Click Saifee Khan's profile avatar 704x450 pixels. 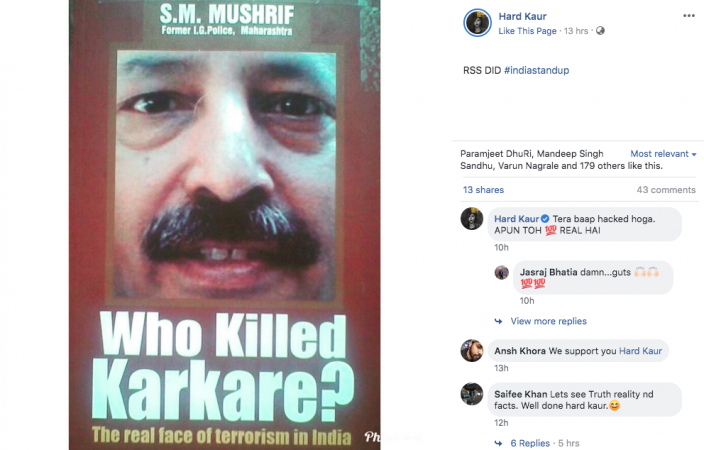[472, 394]
